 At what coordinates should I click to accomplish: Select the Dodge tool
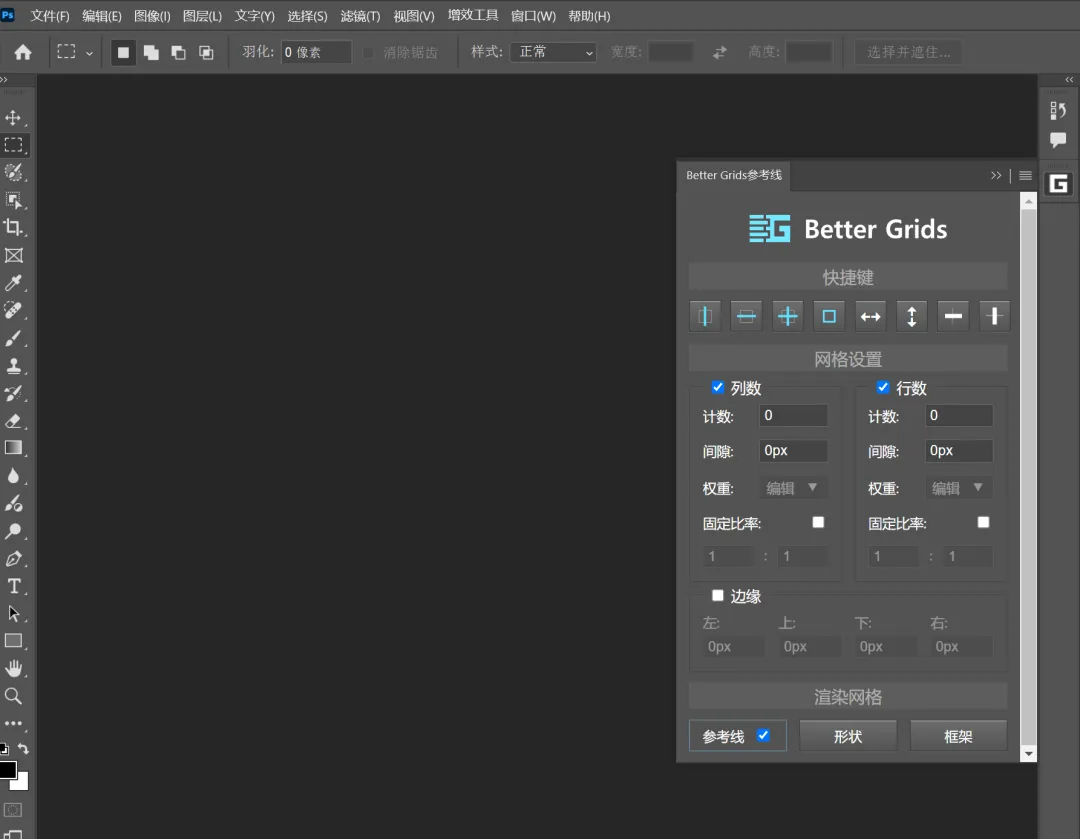[x=13, y=531]
